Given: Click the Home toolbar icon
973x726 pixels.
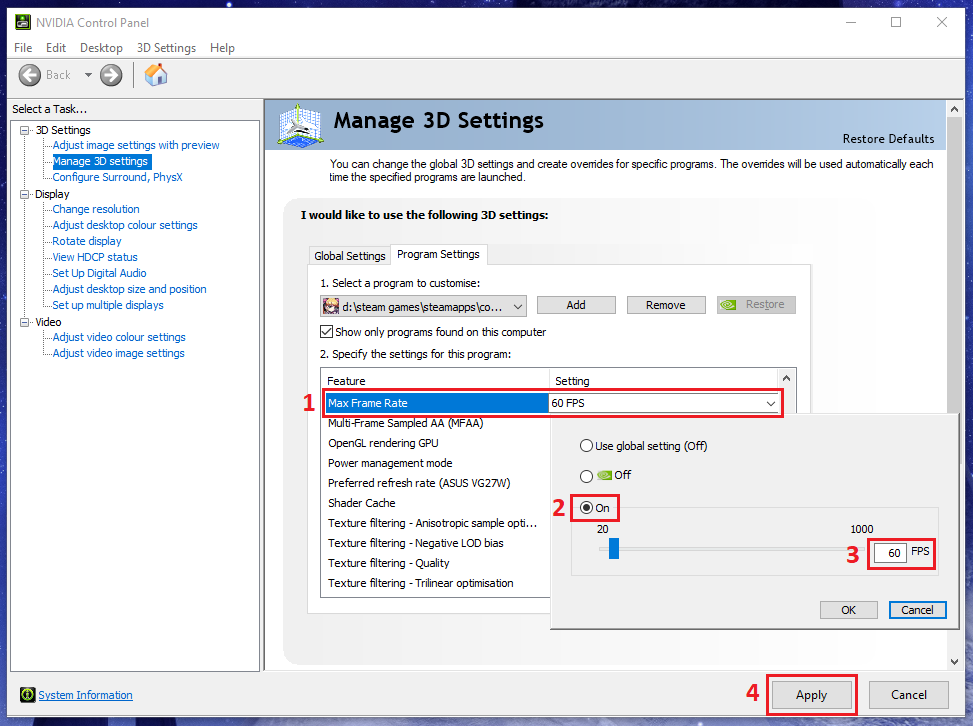Looking at the screenshot, I should [155, 74].
